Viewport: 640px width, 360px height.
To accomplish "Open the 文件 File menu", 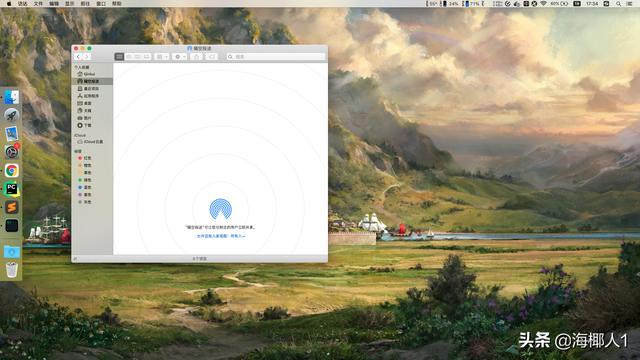I will pyautogui.click(x=38, y=4).
